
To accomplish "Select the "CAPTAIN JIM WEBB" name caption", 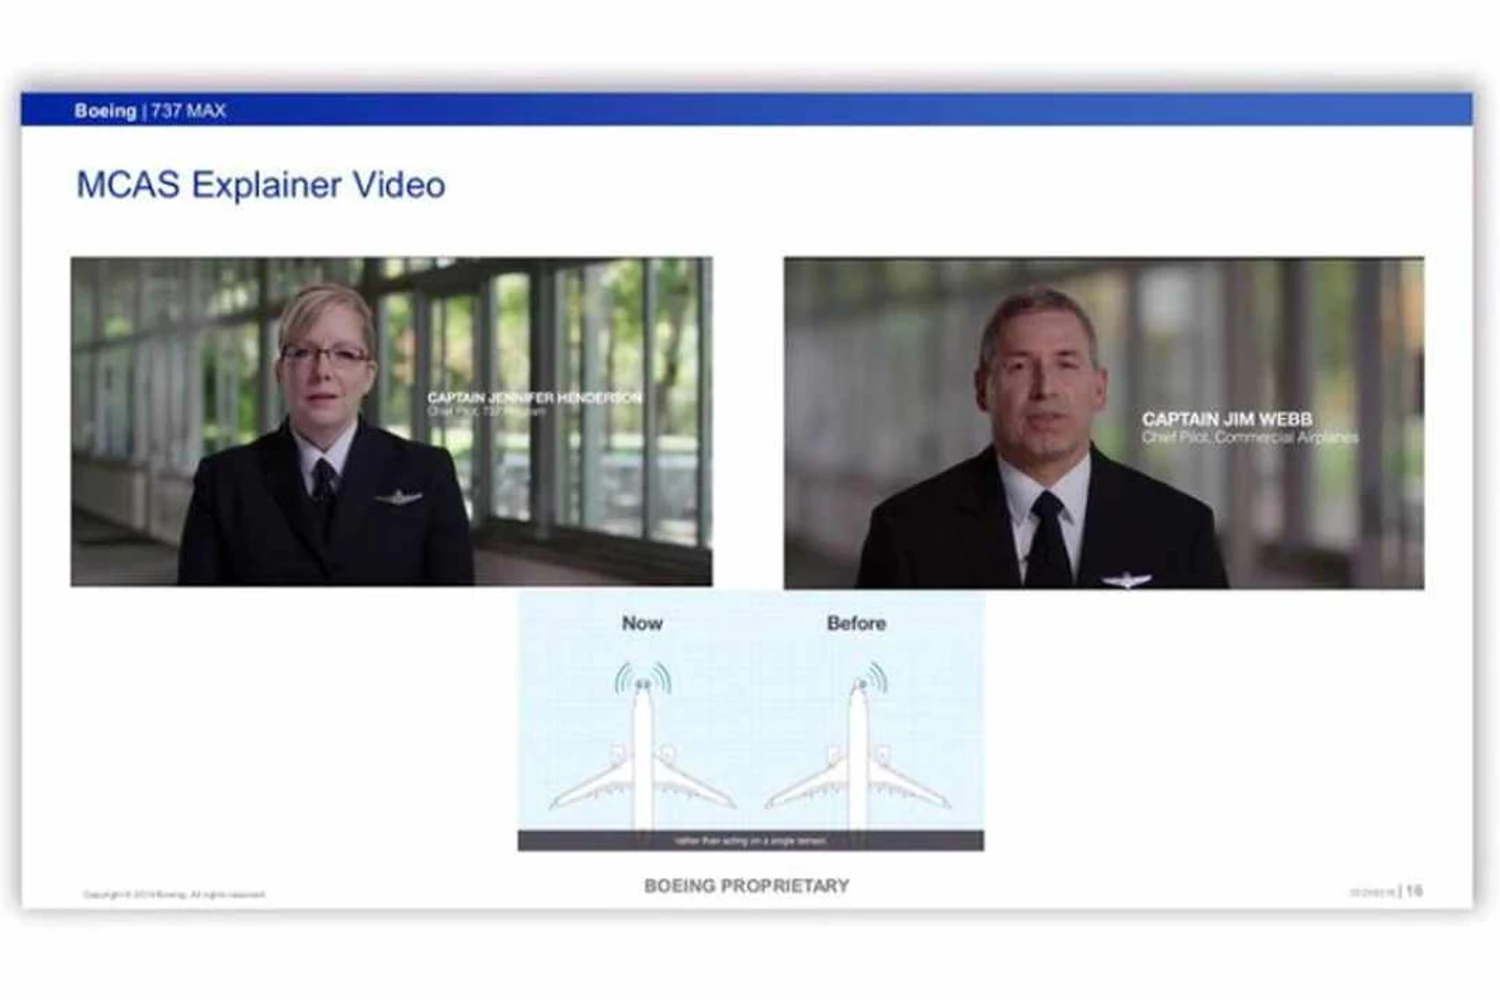I will pos(1227,419).
